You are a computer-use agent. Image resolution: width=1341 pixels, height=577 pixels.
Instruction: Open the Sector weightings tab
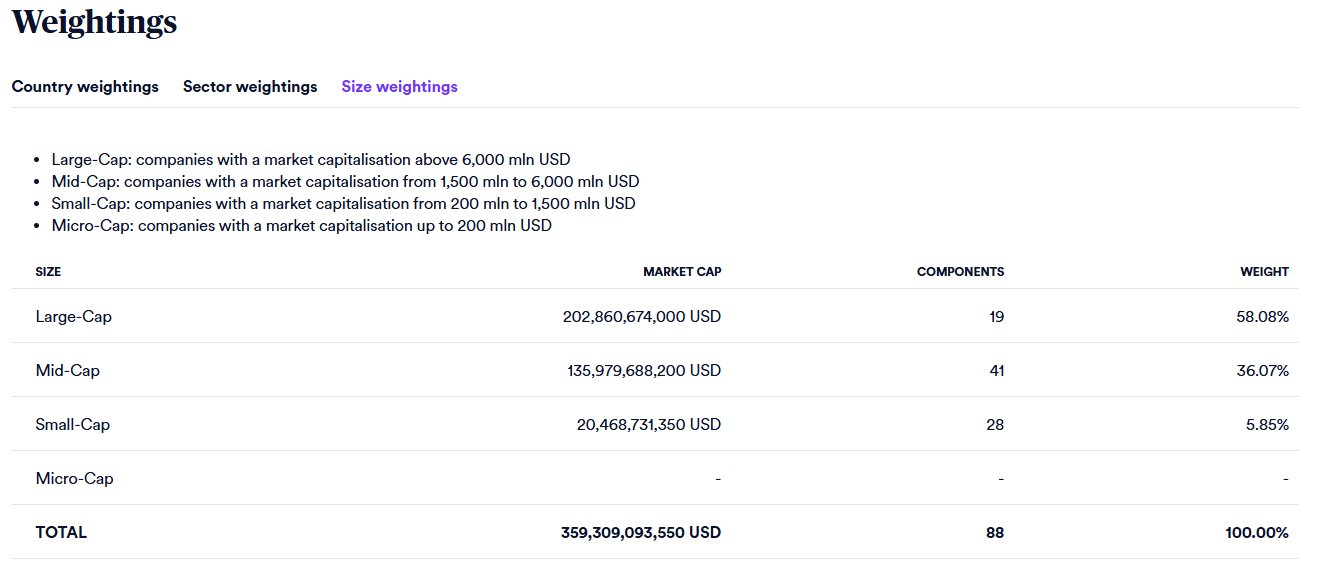[x=250, y=87]
